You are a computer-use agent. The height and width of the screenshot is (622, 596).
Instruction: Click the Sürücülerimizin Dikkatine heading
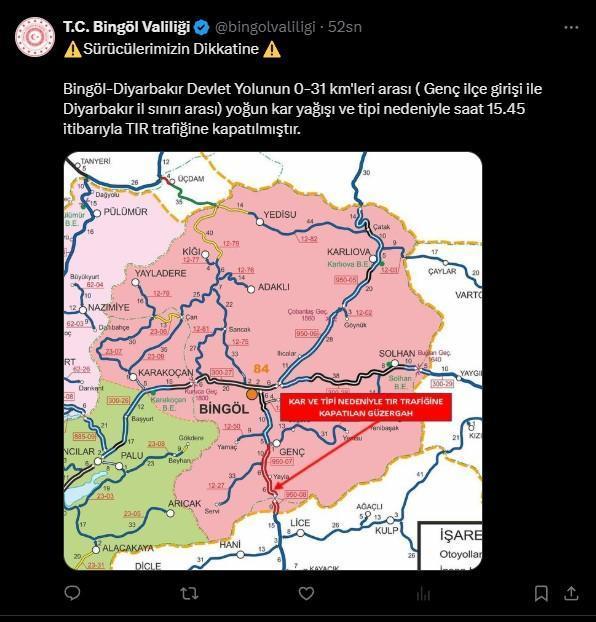pos(171,49)
